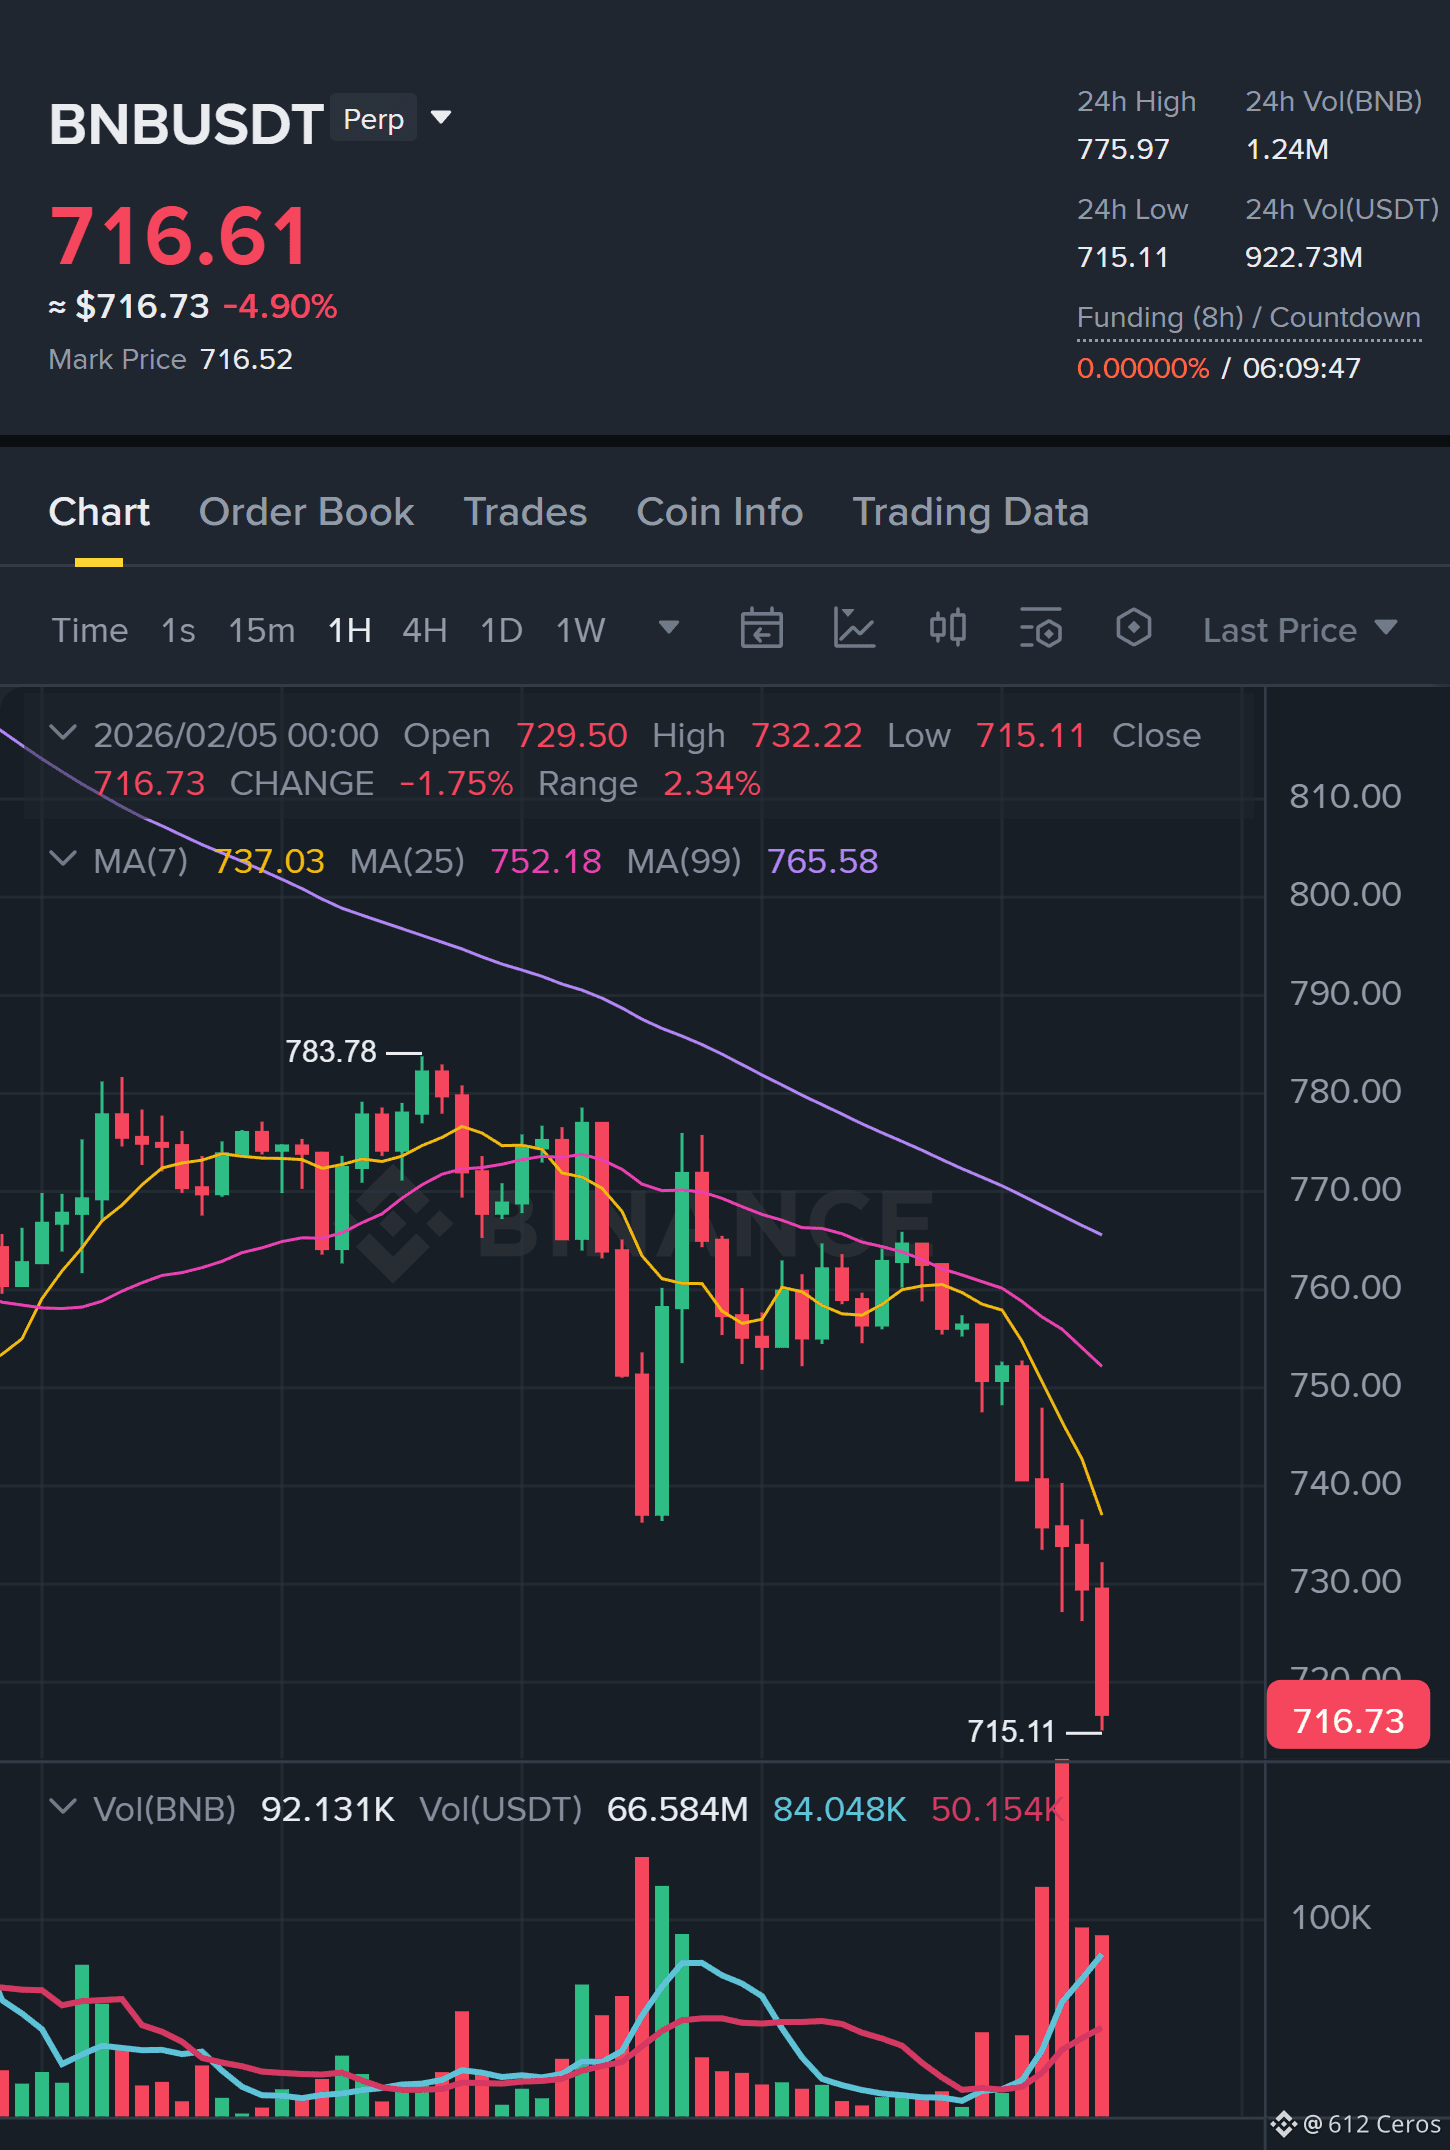Switch to the Order Book tab
This screenshot has width=1450, height=2150.
[306, 512]
